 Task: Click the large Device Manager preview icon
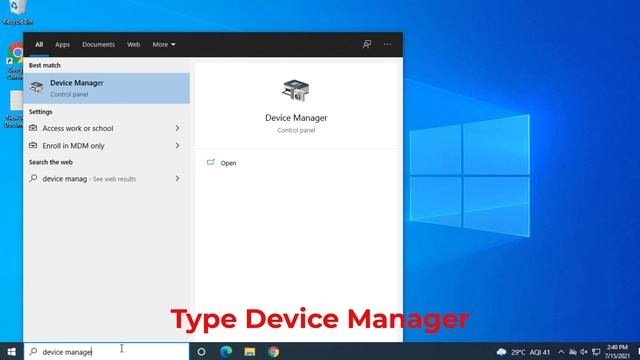click(x=296, y=90)
